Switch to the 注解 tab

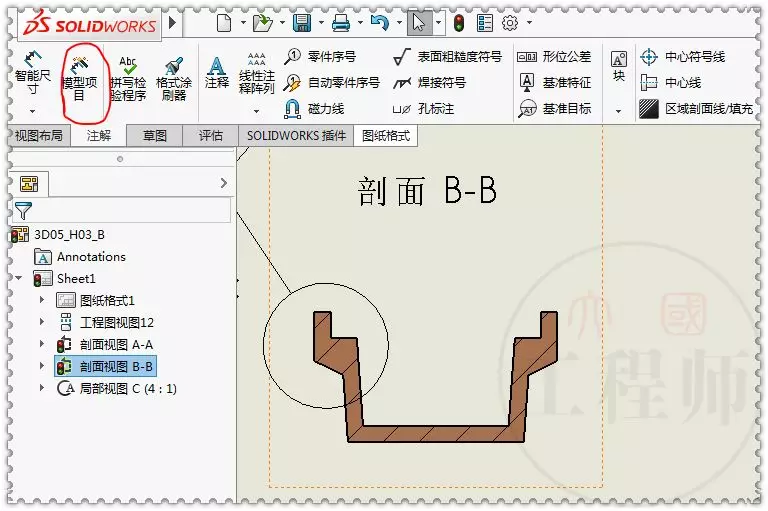(99, 135)
